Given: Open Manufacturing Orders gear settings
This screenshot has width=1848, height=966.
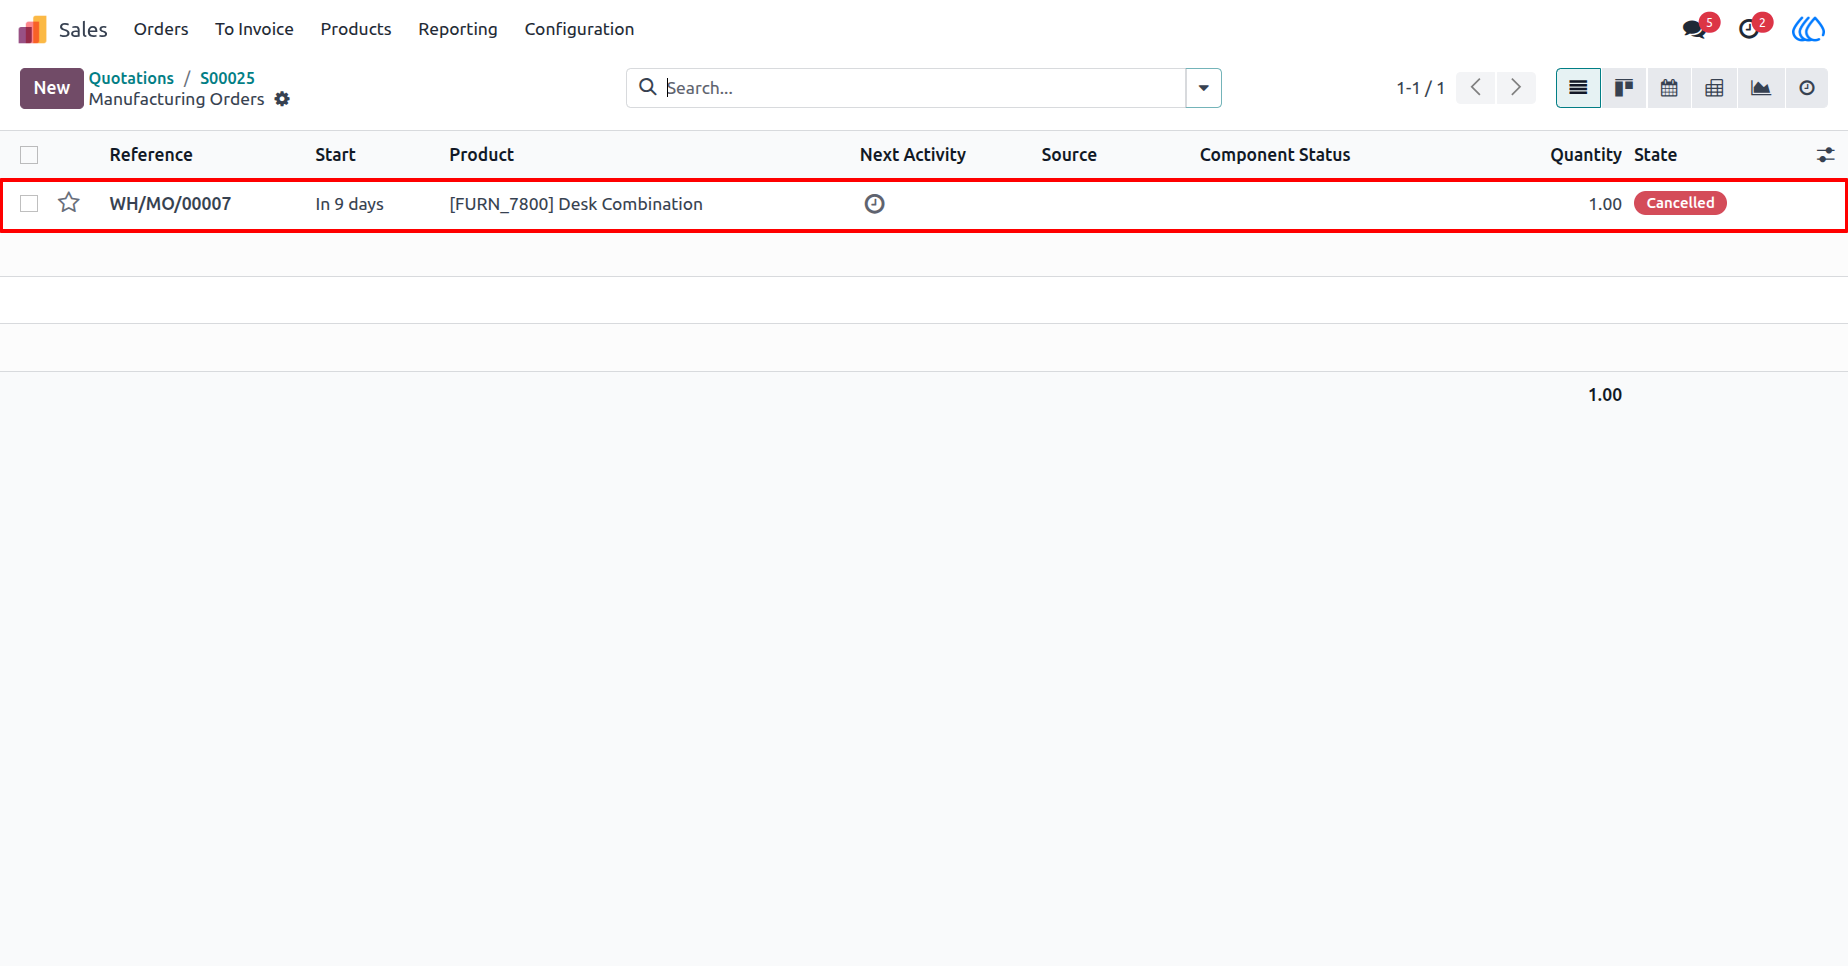Looking at the screenshot, I should click(282, 99).
